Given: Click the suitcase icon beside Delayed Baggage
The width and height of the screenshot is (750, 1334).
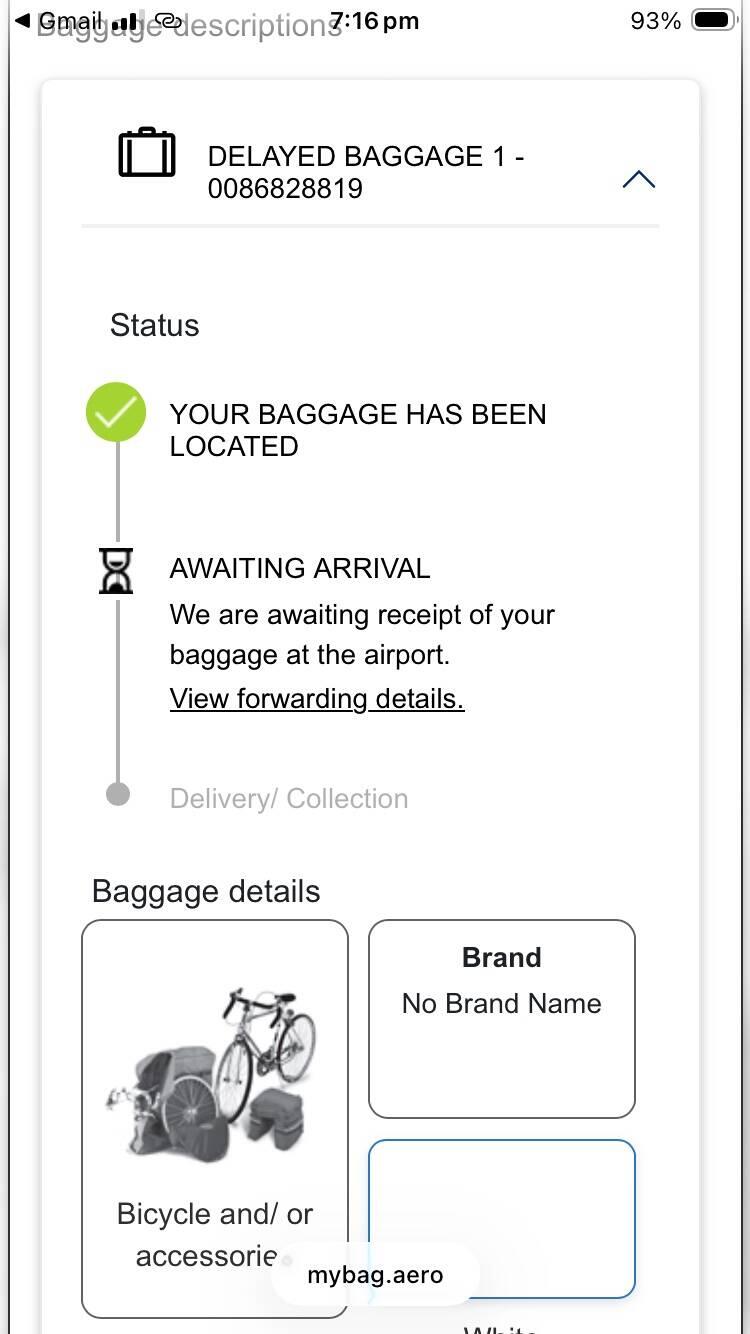Looking at the screenshot, I should coord(147,154).
